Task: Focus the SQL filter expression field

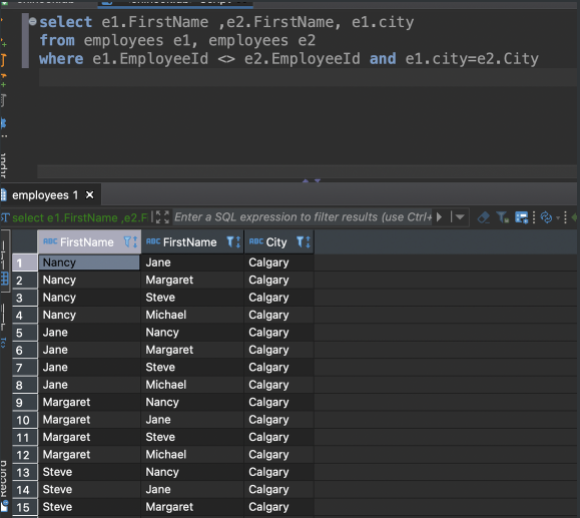Action: 303,217
